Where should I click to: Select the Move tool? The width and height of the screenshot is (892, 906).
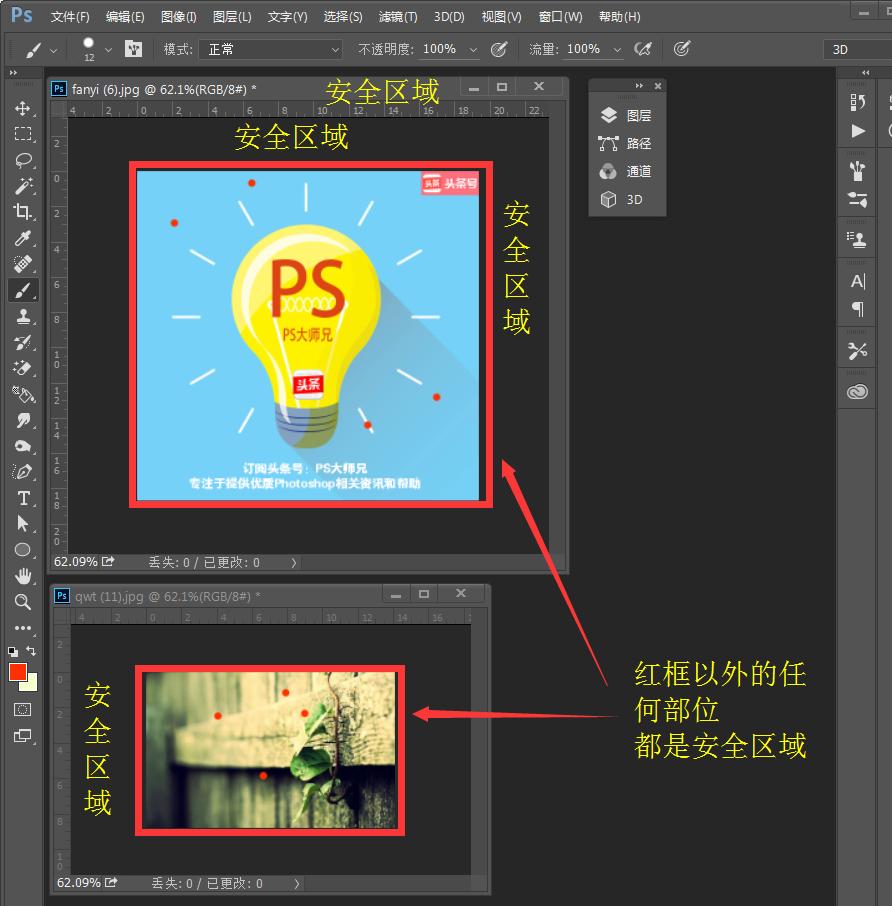point(24,108)
